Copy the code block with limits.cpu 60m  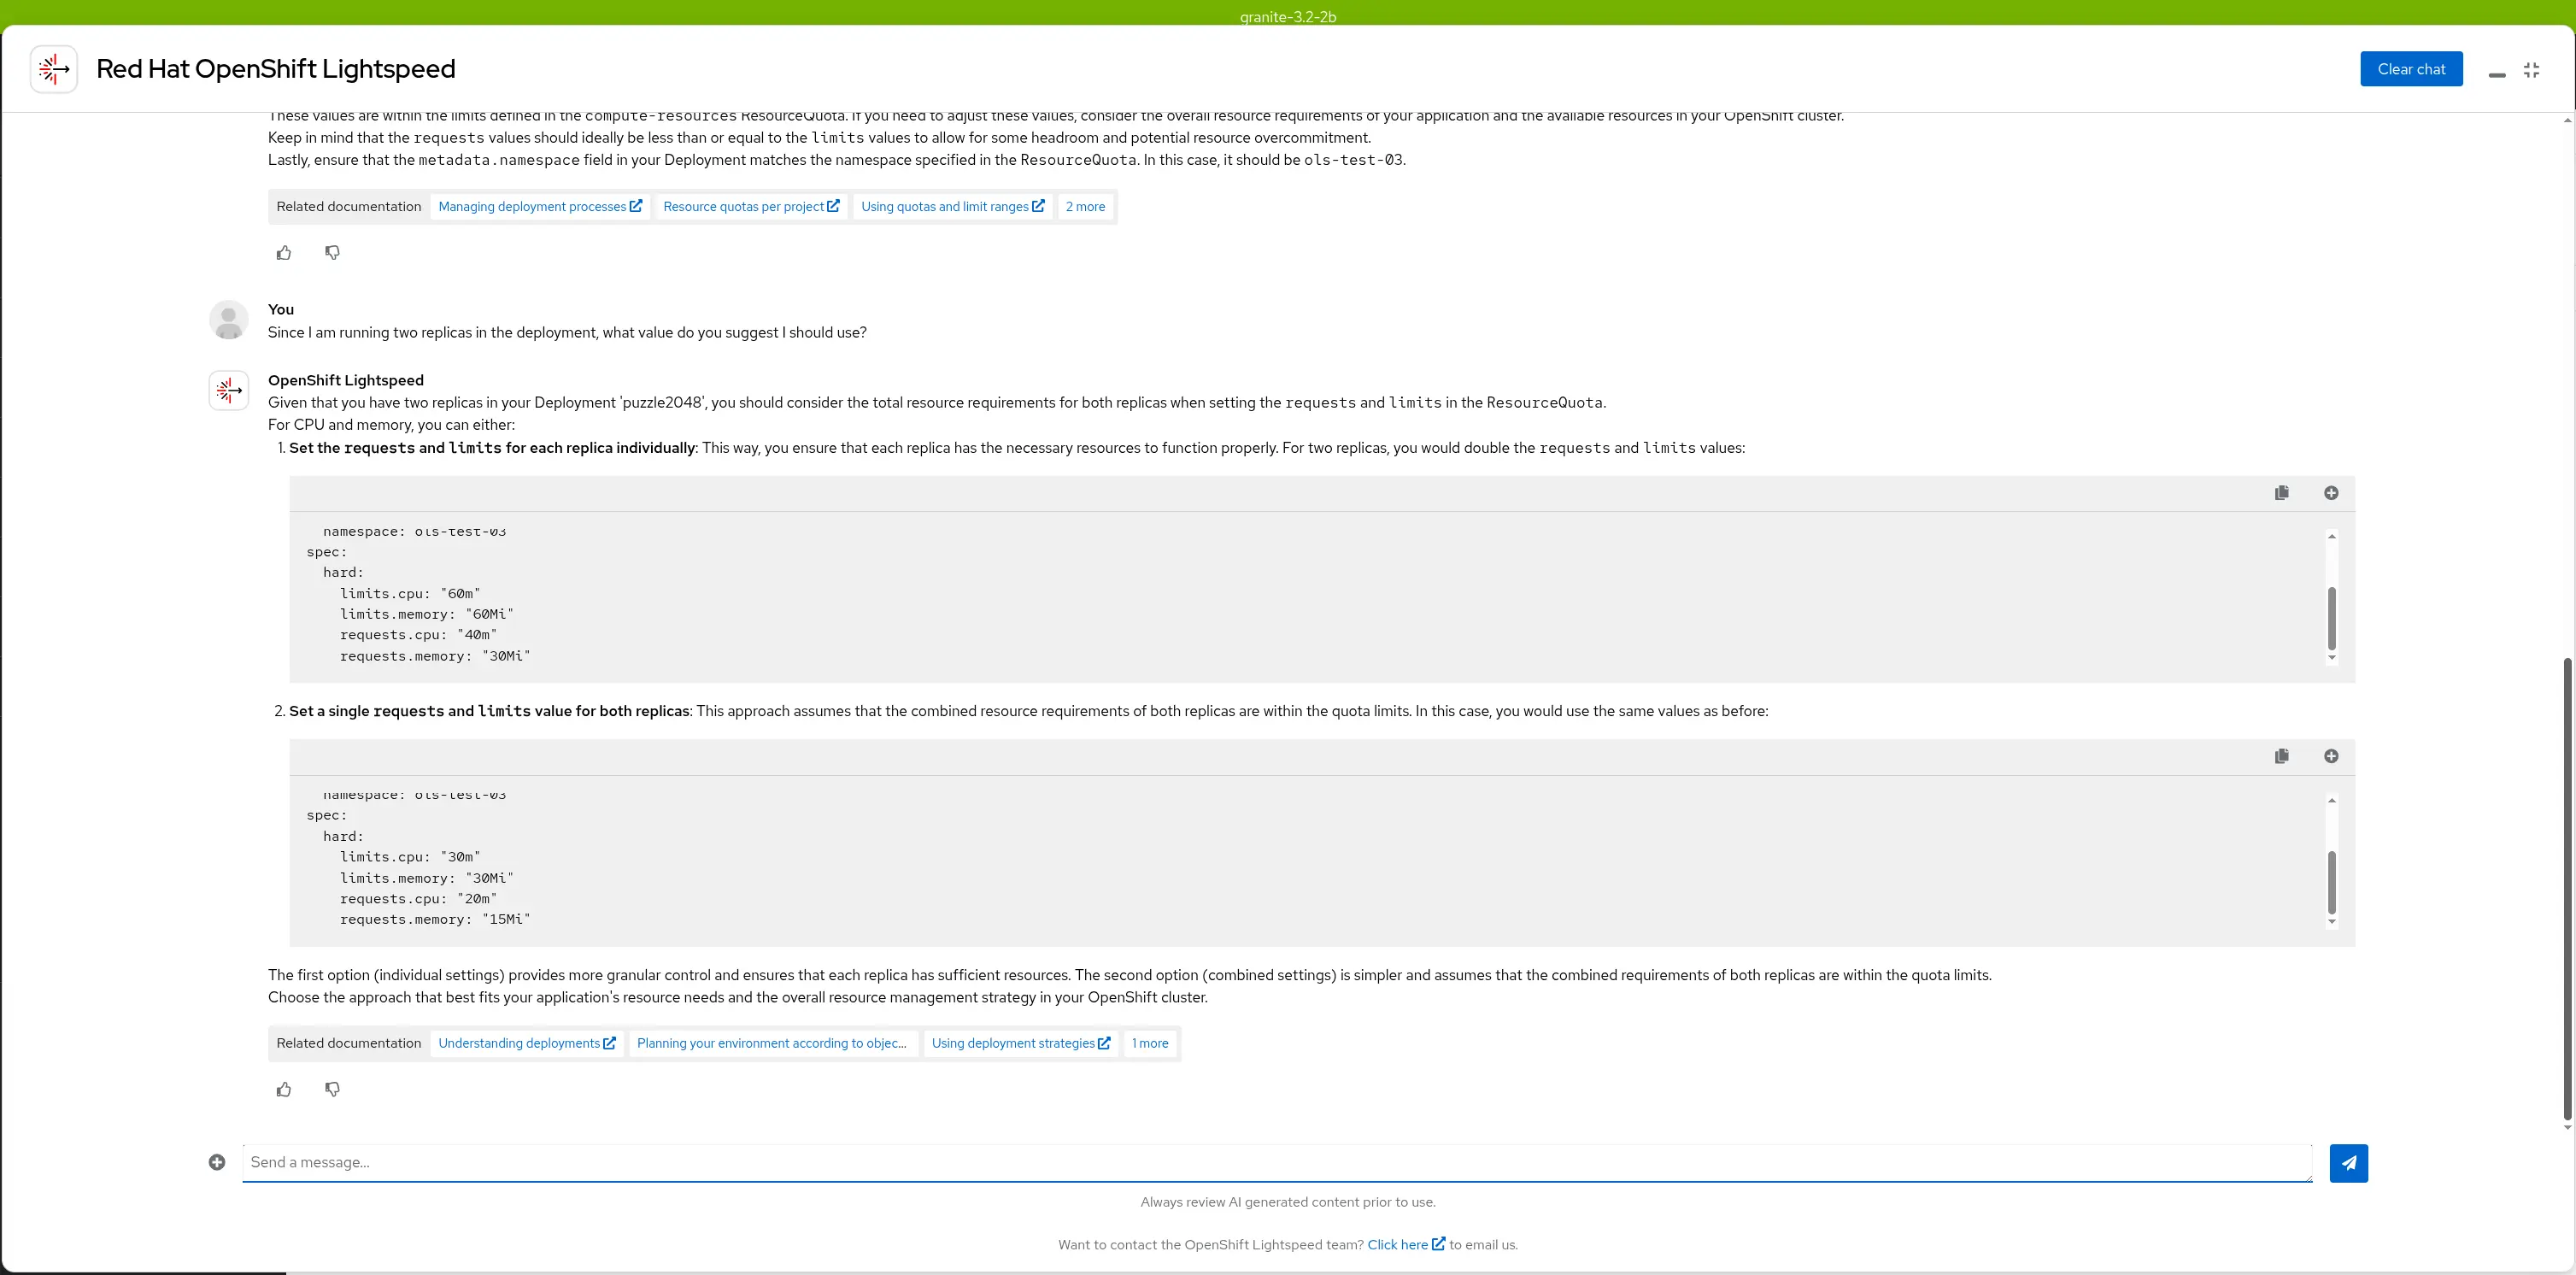tap(2281, 493)
